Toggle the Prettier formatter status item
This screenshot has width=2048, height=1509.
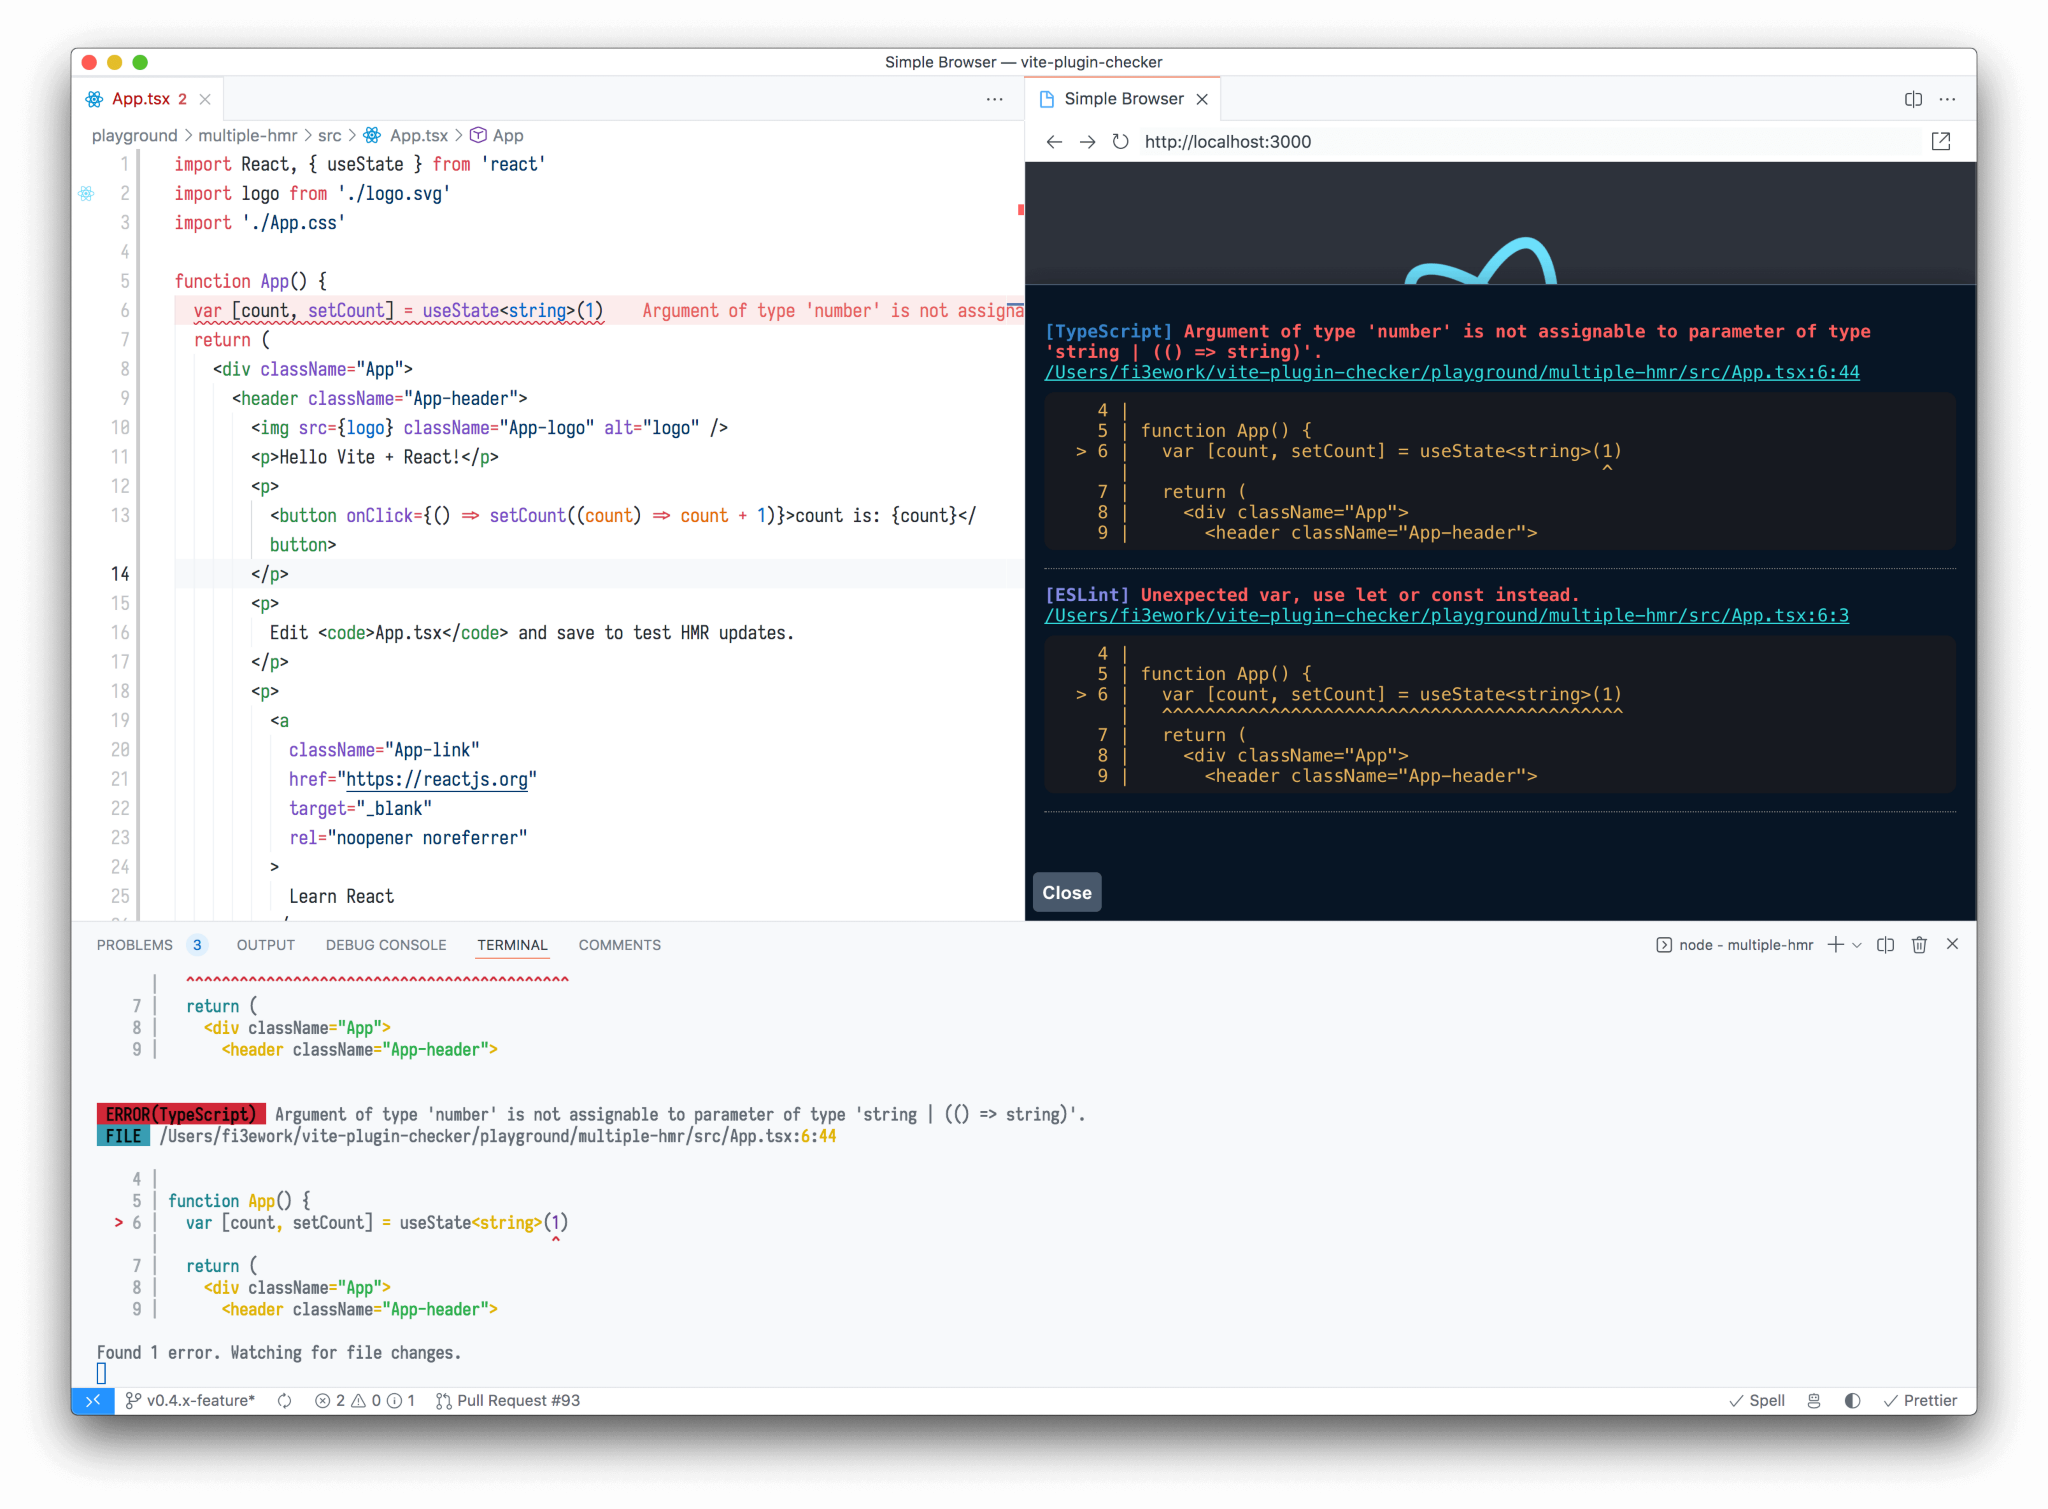pos(1921,1400)
